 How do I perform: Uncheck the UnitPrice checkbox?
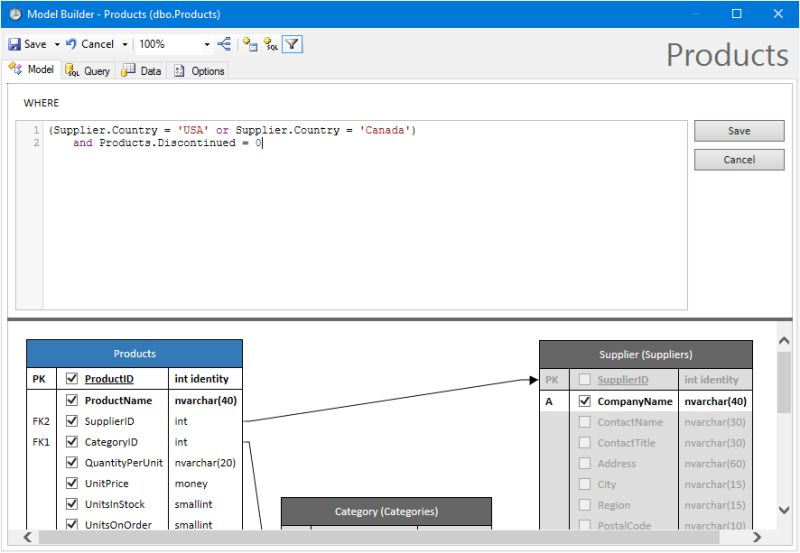click(x=72, y=483)
